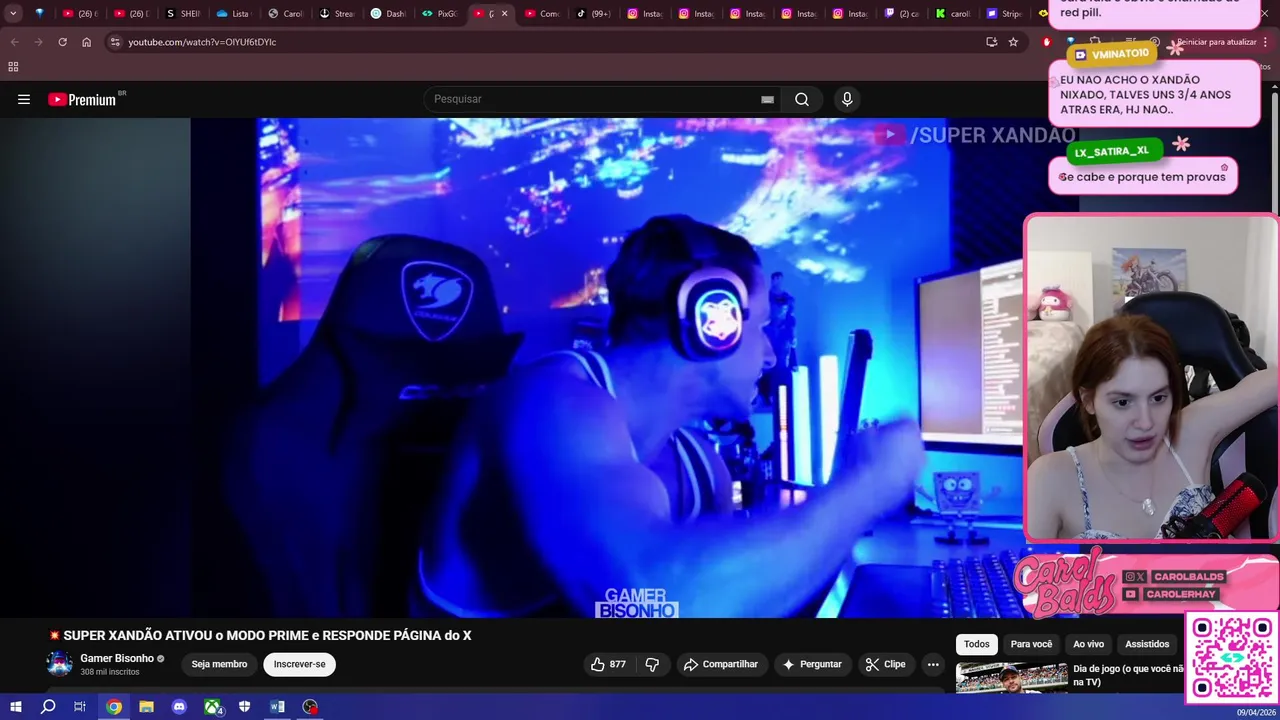Switch to the Stripe browser tab
This screenshot has height=720, width=1280.
[x=1004, y=14]
